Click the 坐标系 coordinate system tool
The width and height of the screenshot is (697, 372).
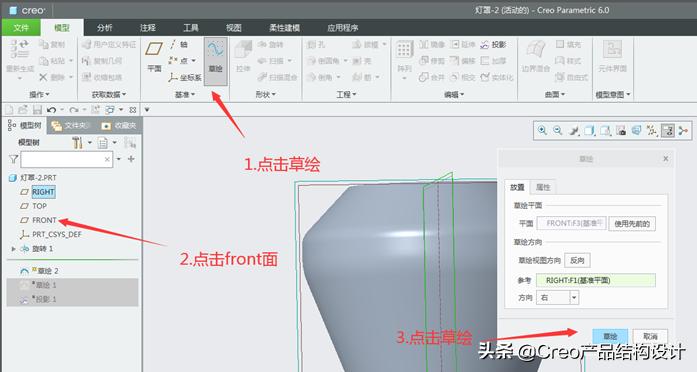pyautogui.click(x=185, y=77)
